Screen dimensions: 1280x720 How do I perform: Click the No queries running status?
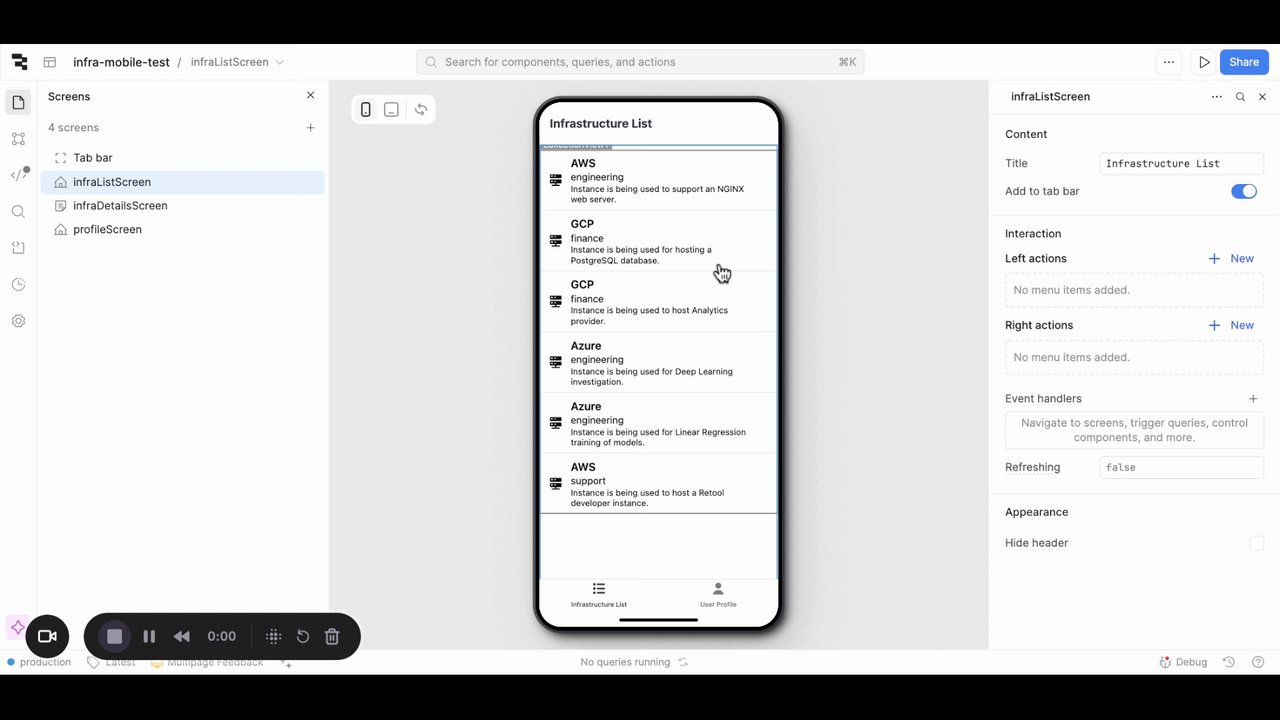pos(625,662)
